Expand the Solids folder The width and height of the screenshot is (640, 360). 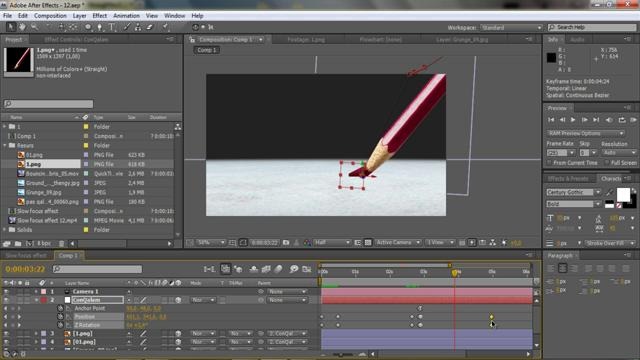pyautogui.click(x=5, y=230)
